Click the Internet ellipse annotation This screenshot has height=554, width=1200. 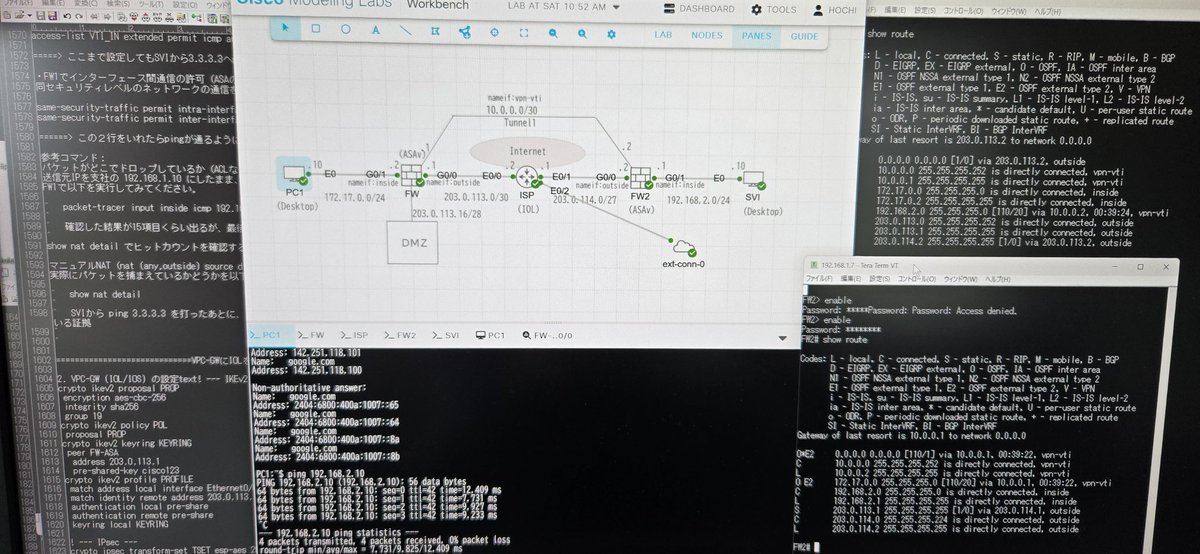click(528, 153)
